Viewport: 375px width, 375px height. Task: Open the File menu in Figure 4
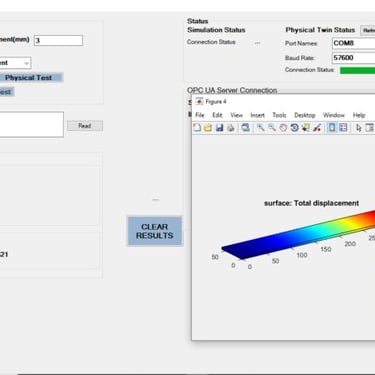click(x=200, y=115)
